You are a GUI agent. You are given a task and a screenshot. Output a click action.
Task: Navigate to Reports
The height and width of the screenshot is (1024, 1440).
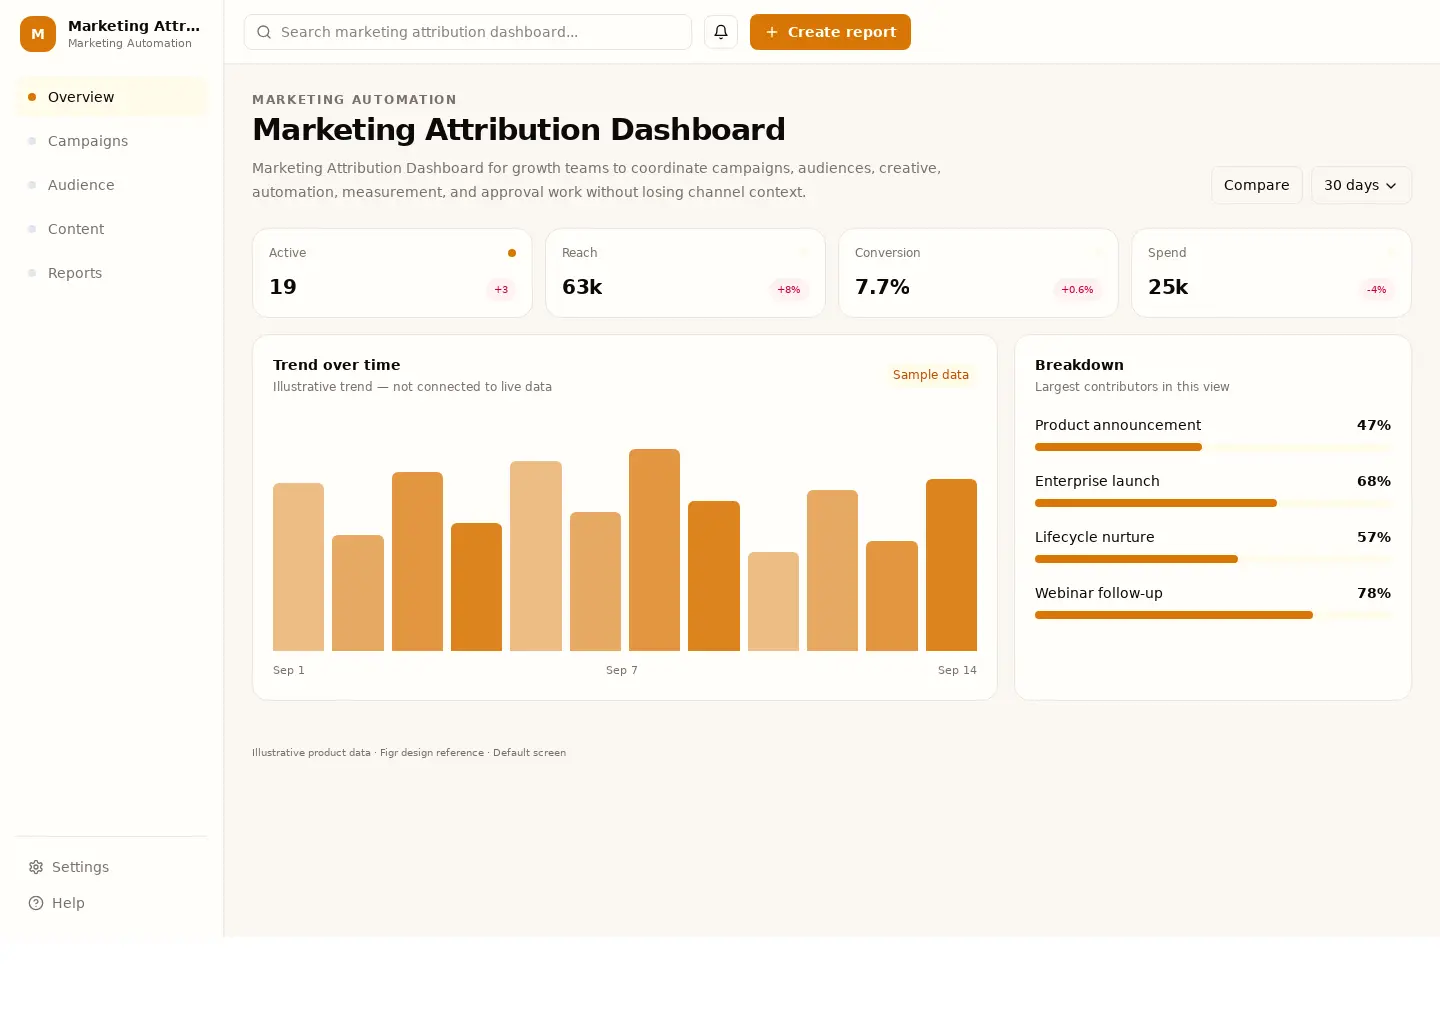[x=111, y=273]
